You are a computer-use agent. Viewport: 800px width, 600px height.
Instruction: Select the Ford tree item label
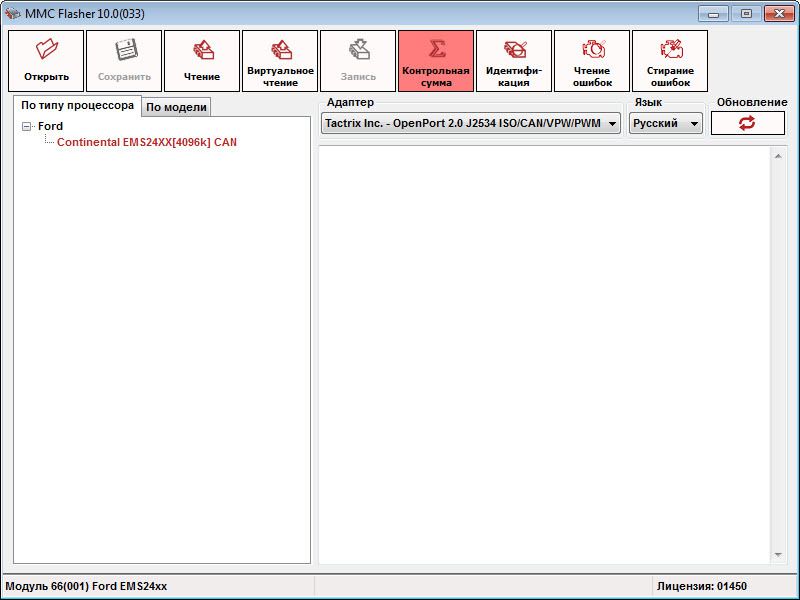click(x=50, y=127)
